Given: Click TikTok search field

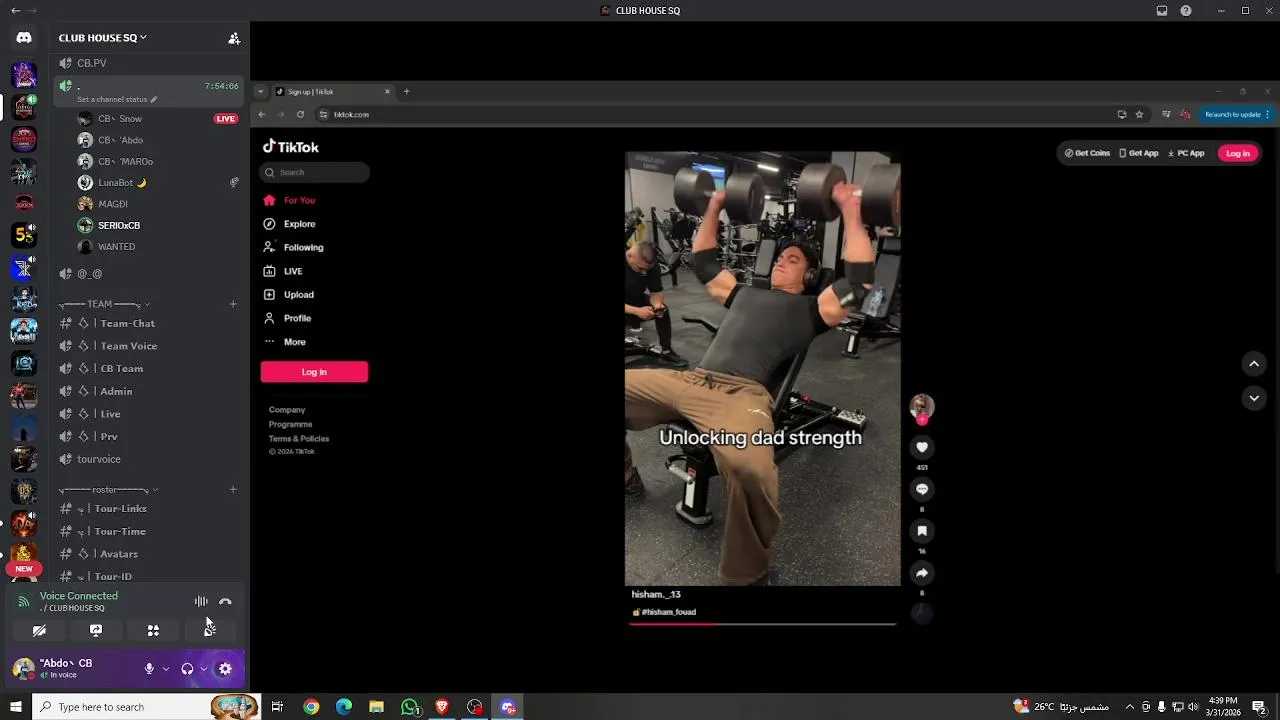Looking at the screenshot, I should [x=314, y=172].
